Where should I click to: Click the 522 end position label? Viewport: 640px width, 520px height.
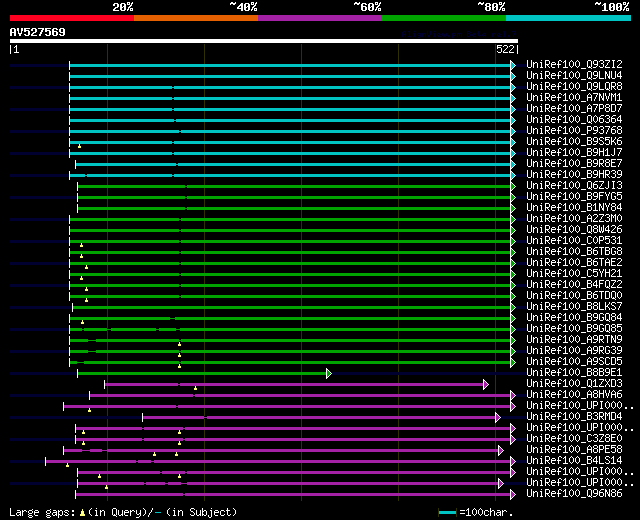click(x=505, y=49)
